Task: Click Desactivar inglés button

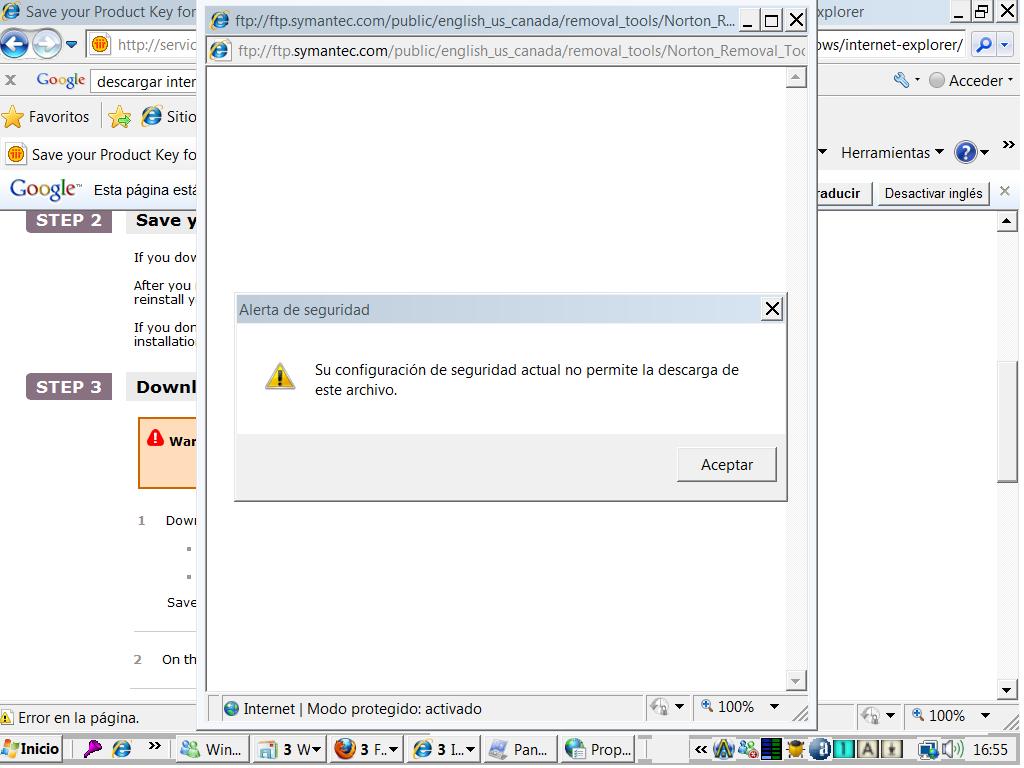Action: (x=933, y=193)
